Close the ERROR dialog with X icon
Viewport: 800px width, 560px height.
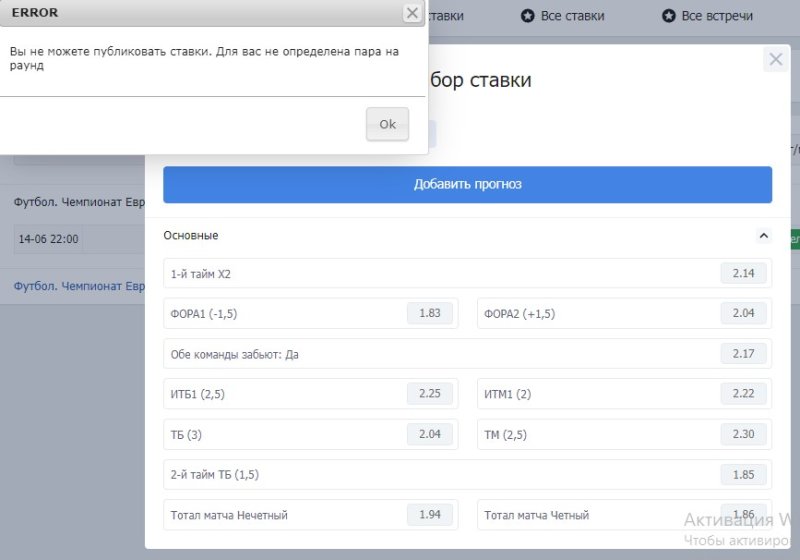point(412,13)
